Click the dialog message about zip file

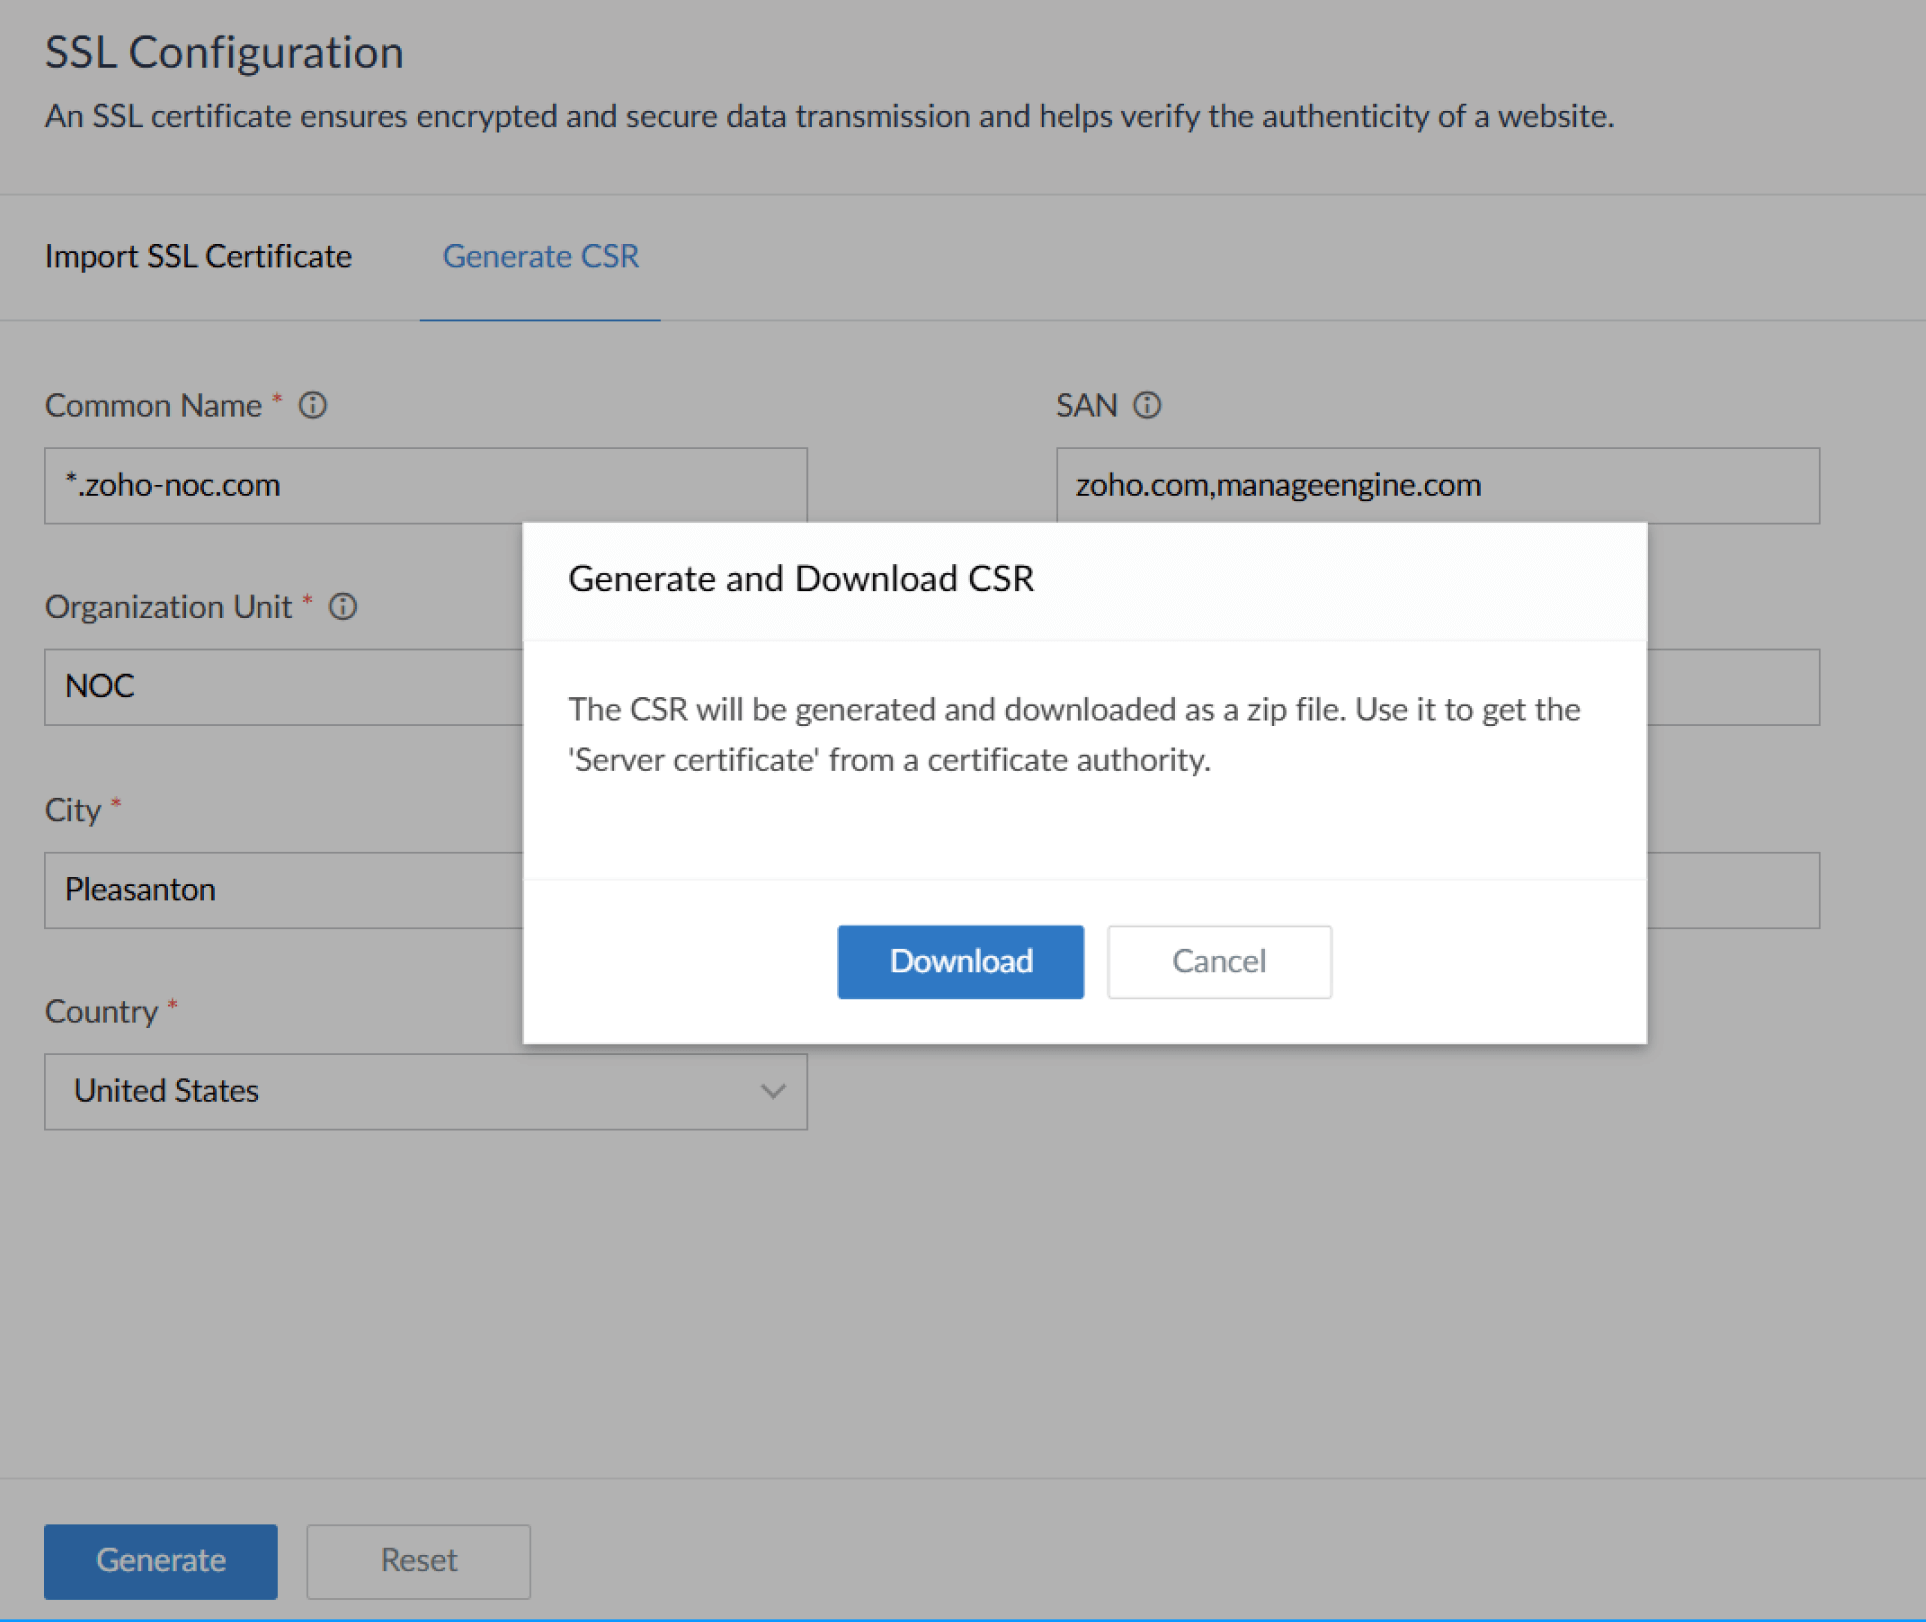(x=1073, y=734)
